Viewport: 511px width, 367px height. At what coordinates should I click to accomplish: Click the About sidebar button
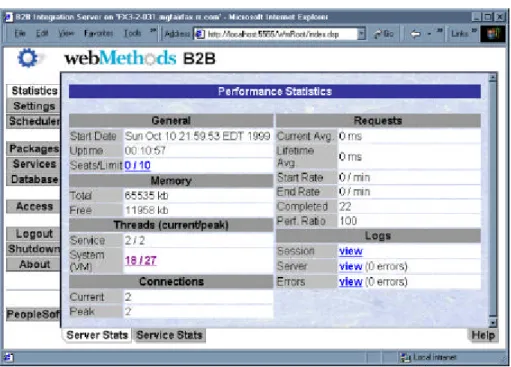click(x=34, y=264)
